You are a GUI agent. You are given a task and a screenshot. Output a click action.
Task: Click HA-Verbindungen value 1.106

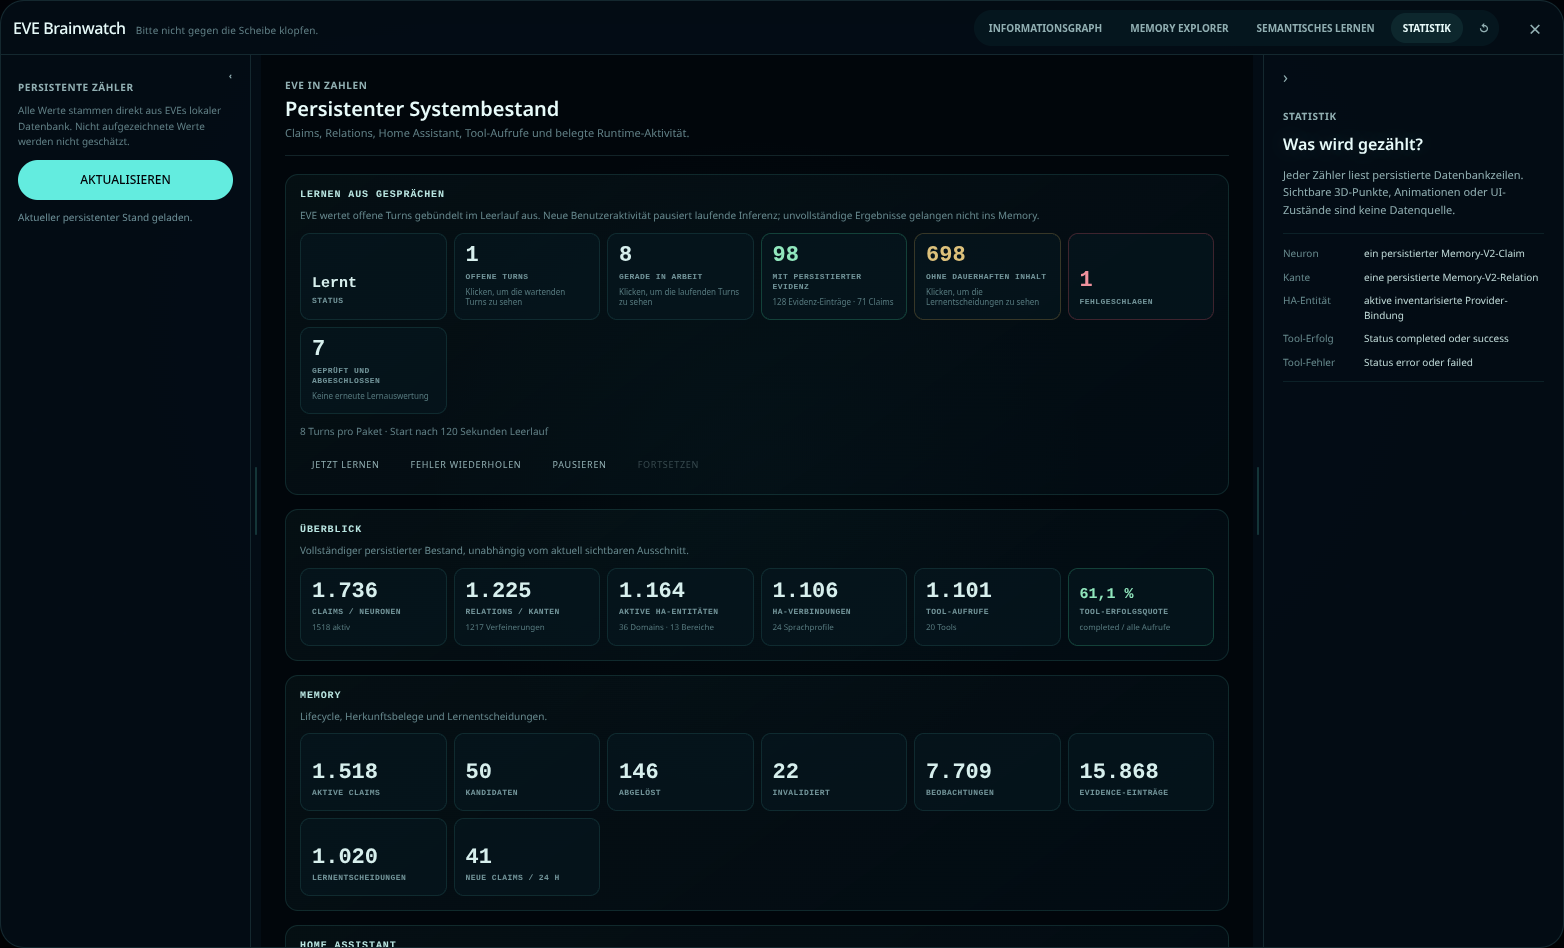[x=805, y=590]
